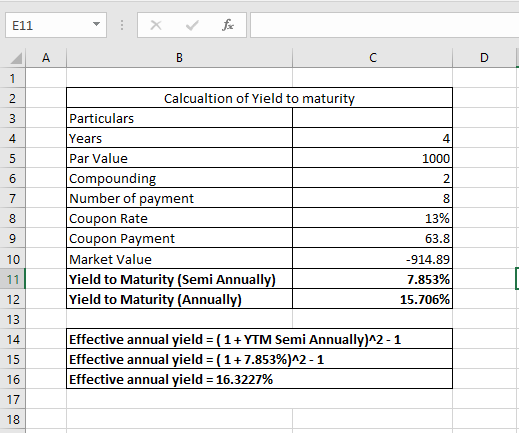
Task: Select row 6 header
Action: pos(13,178)
